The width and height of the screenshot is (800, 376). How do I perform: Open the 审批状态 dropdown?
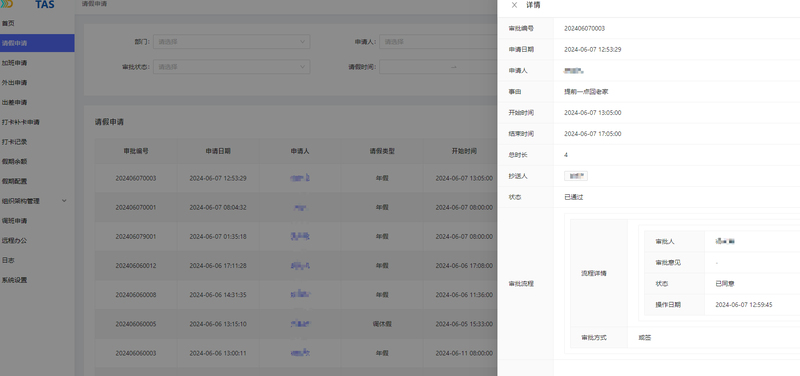click(x=232, y=67)
